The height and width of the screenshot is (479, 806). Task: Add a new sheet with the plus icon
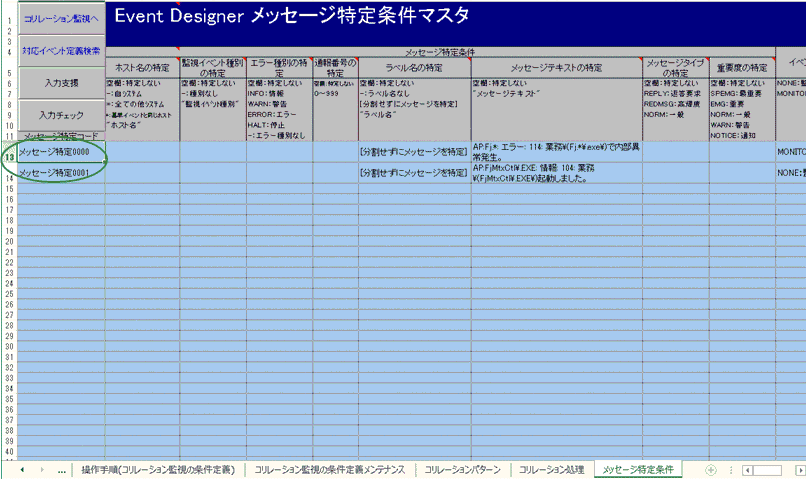(x=711, y=470)
